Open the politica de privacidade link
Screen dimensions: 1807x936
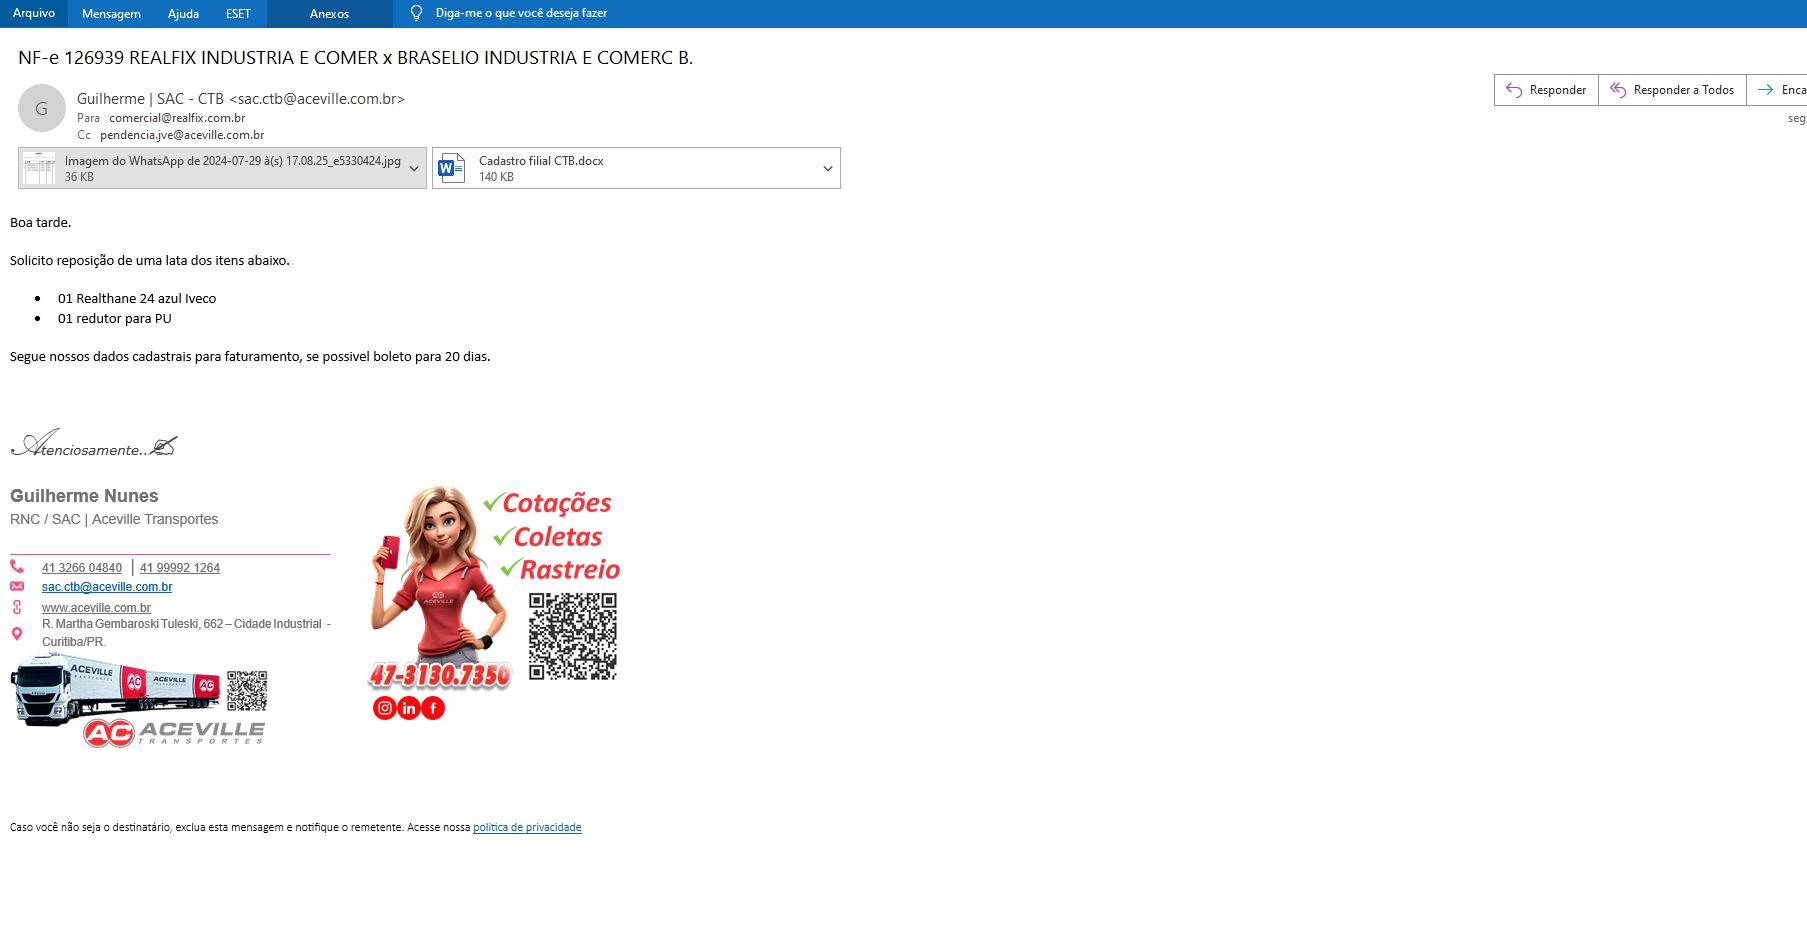(527, 827)
